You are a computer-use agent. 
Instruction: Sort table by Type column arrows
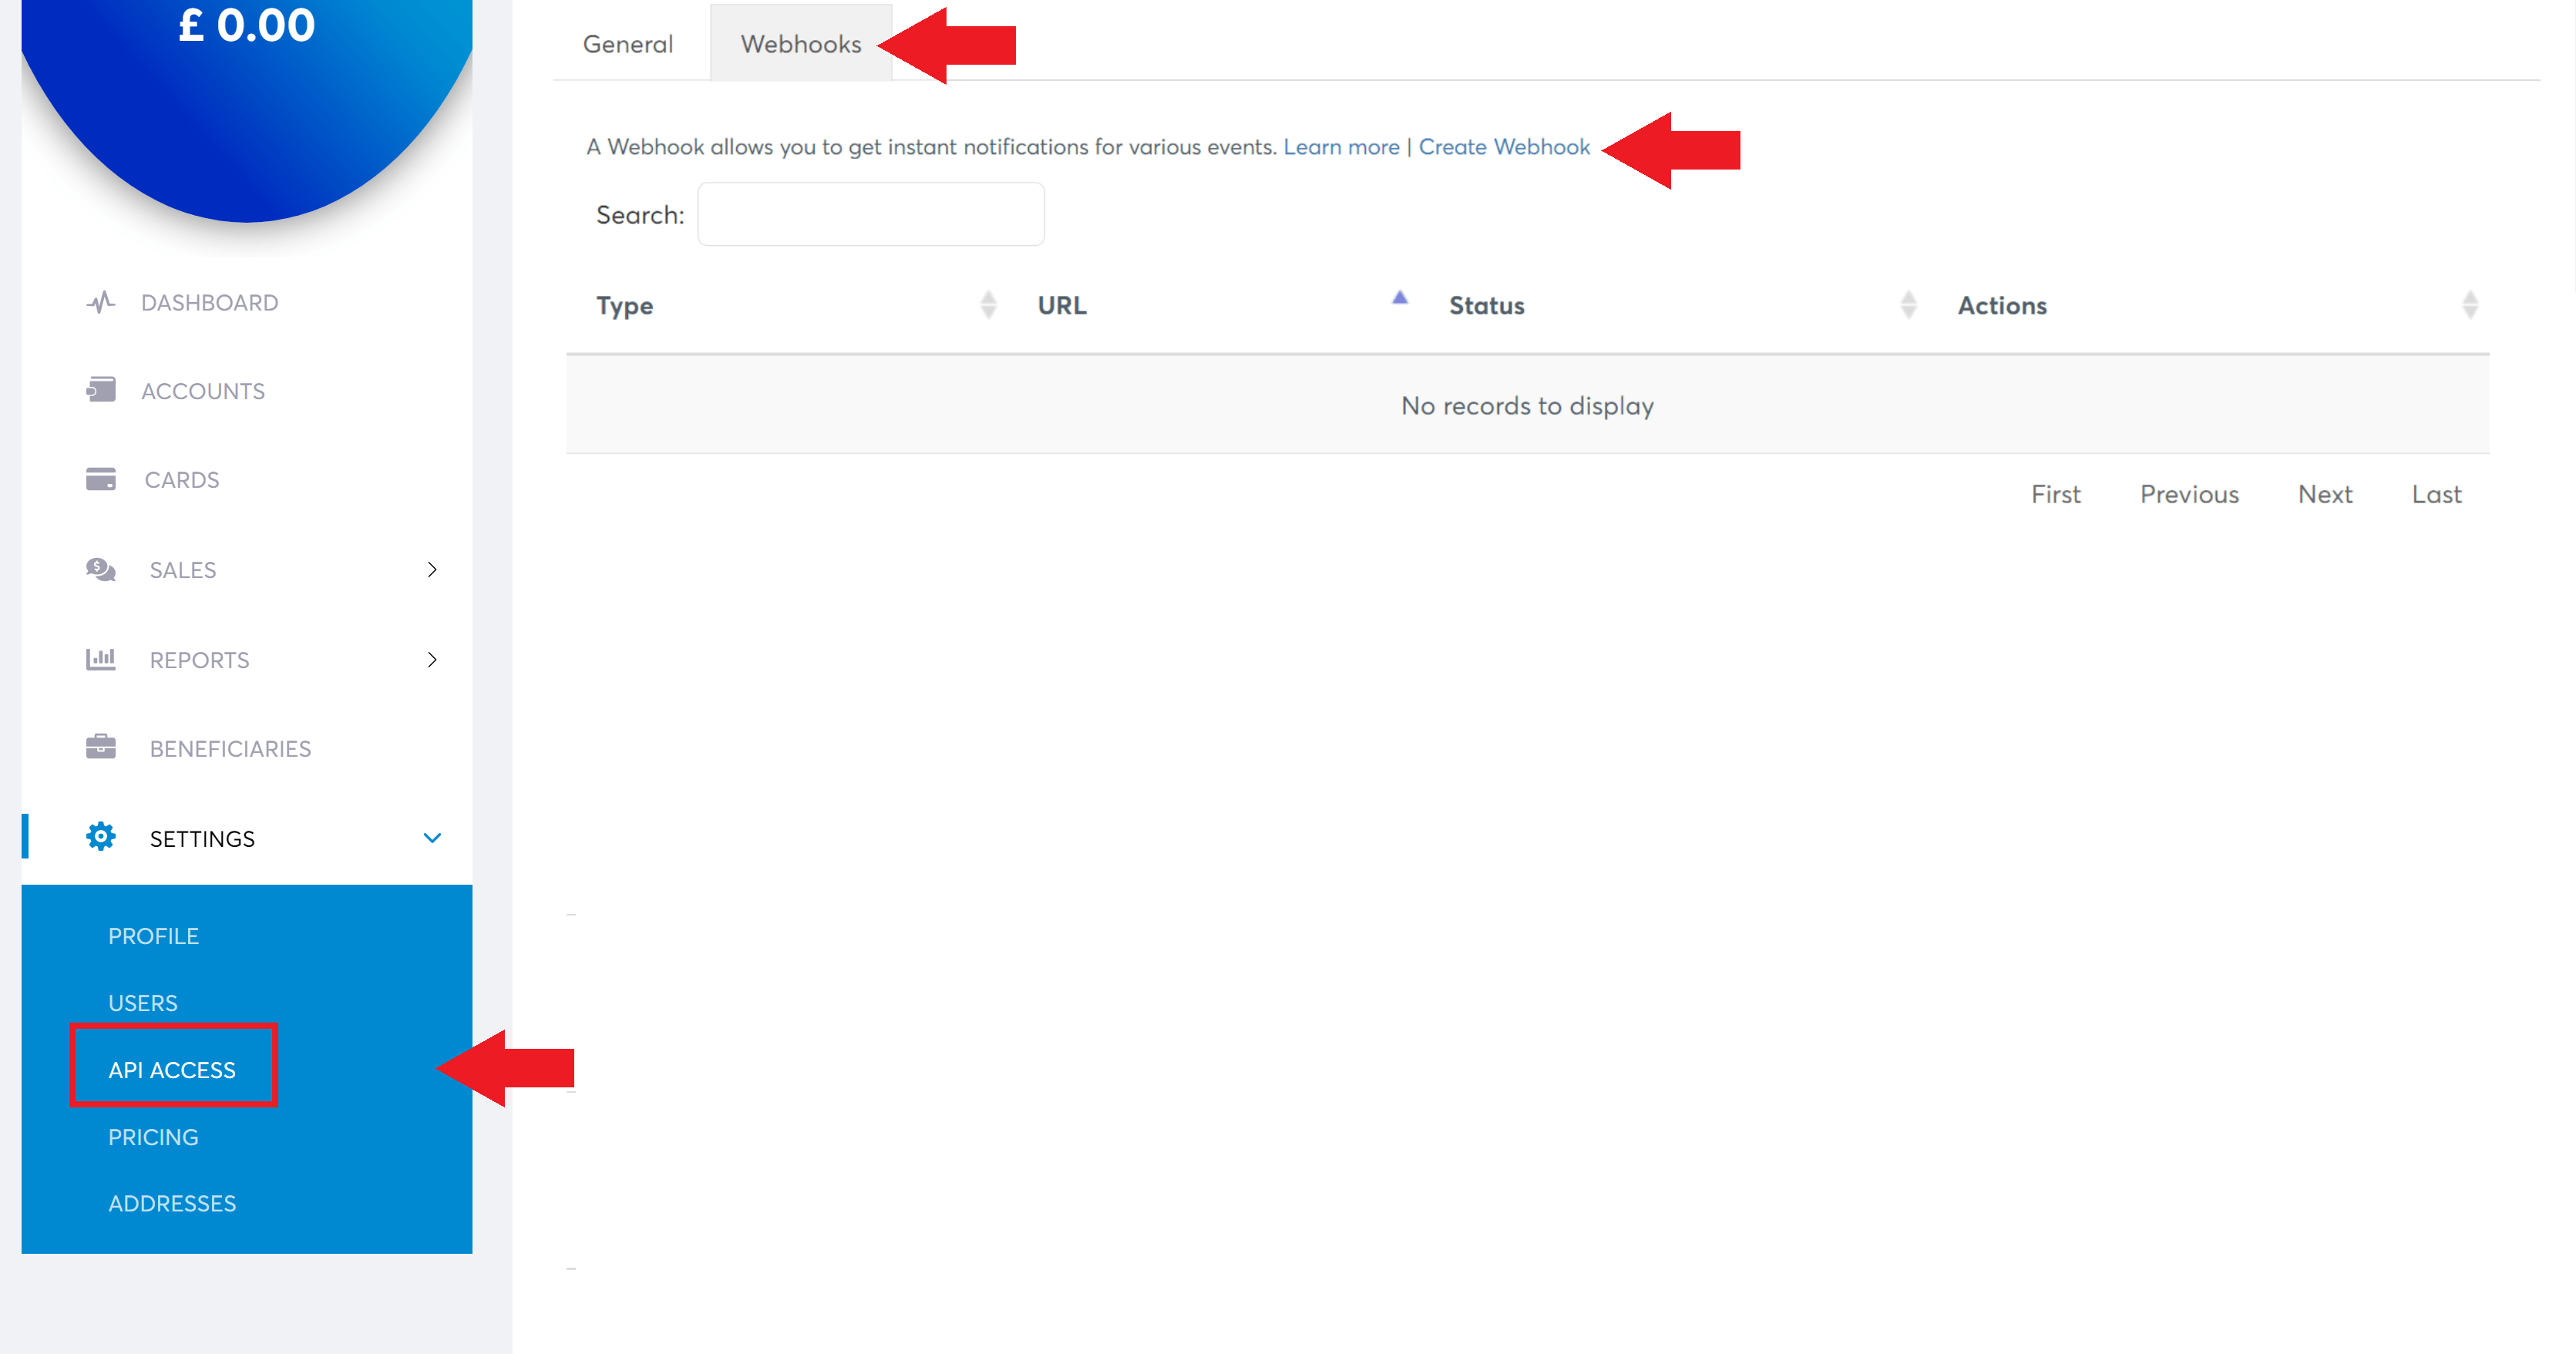988,305
